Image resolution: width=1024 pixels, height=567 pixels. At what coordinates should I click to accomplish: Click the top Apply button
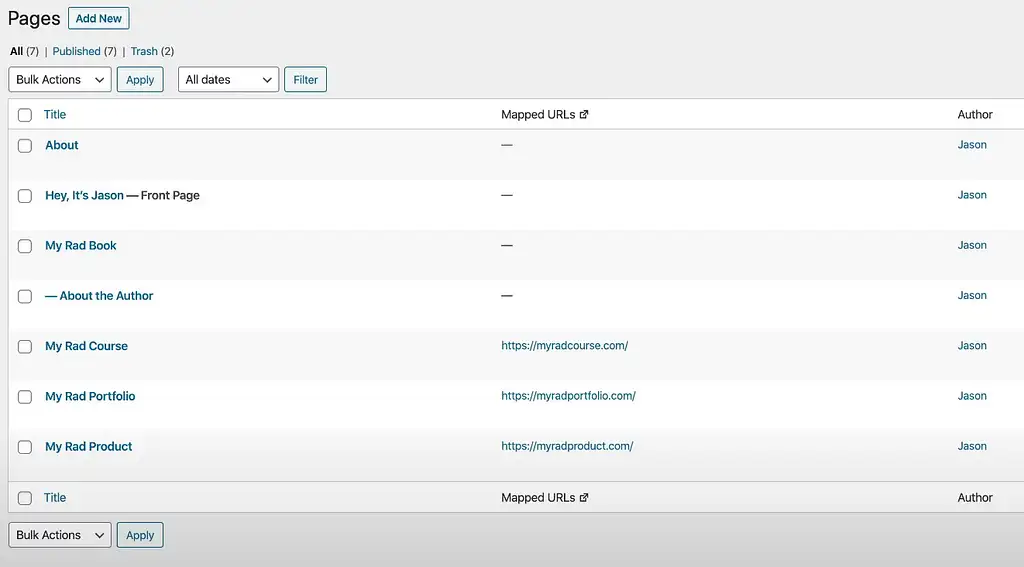tap(140, 80)
